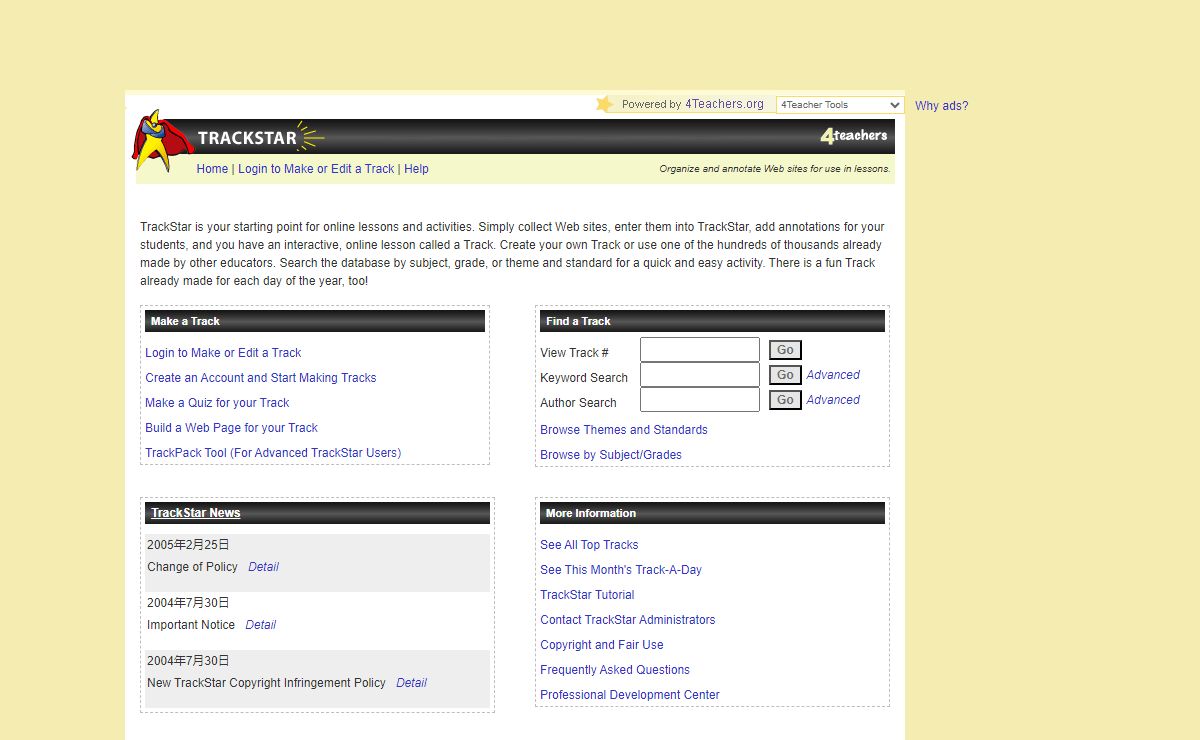Open Advanced link for Author Search
Viewport: 1200px width, 740px height.
coord(833,400)
